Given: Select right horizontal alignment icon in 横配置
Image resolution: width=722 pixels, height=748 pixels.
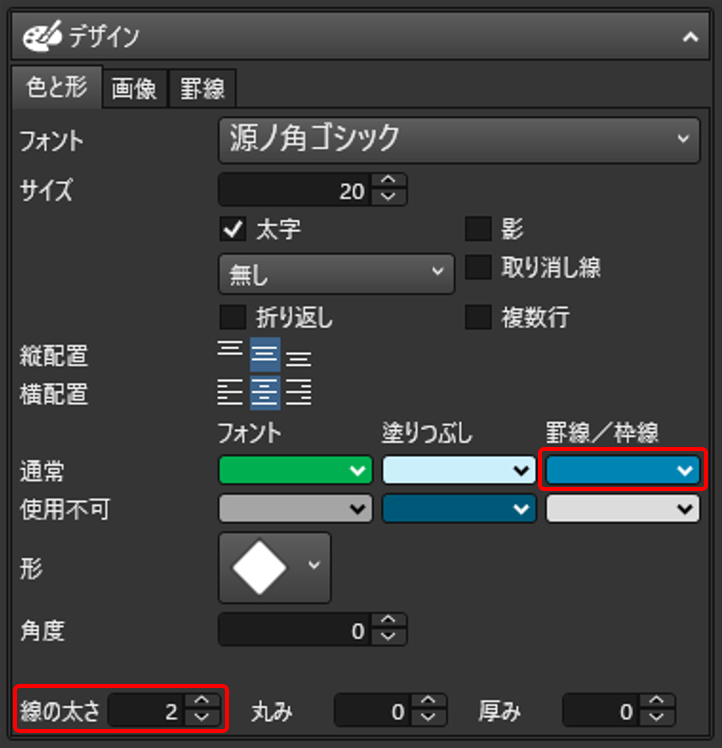Looking at the screenshot, I should point(299,393).
